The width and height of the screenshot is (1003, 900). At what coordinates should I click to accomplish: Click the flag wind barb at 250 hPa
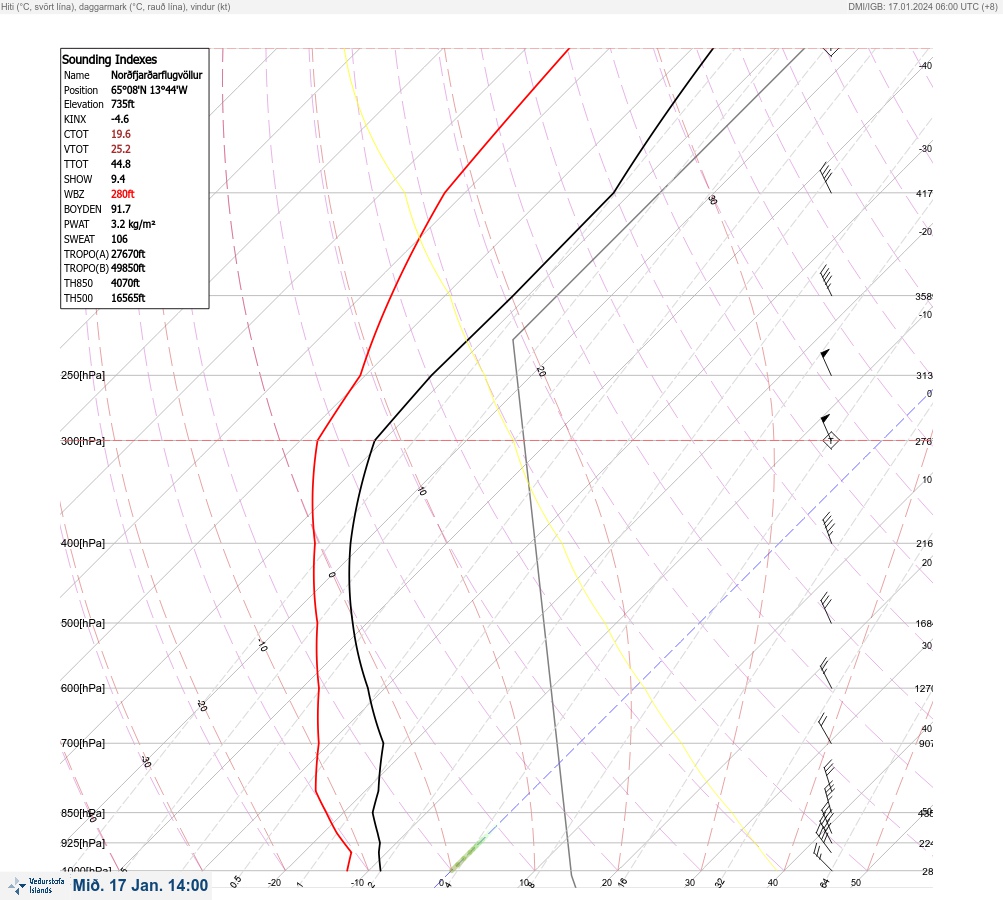pos(826,362)
